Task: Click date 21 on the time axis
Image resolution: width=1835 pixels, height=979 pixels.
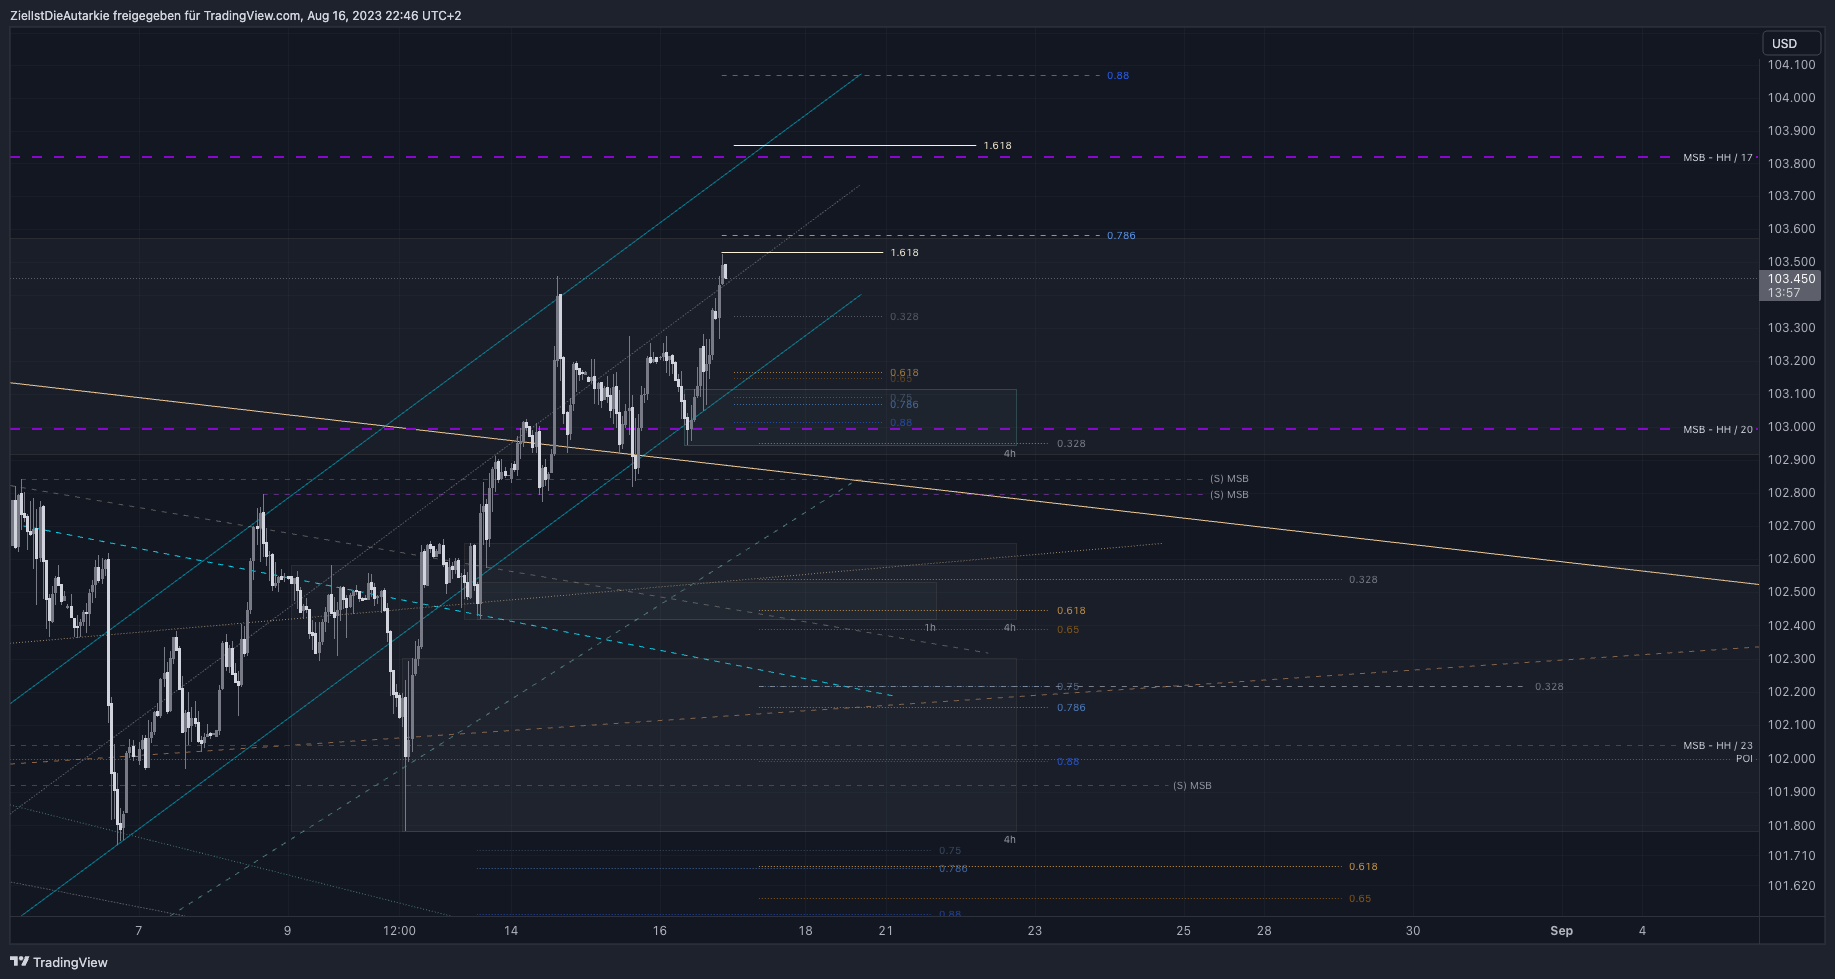Action: click(886, 931)
